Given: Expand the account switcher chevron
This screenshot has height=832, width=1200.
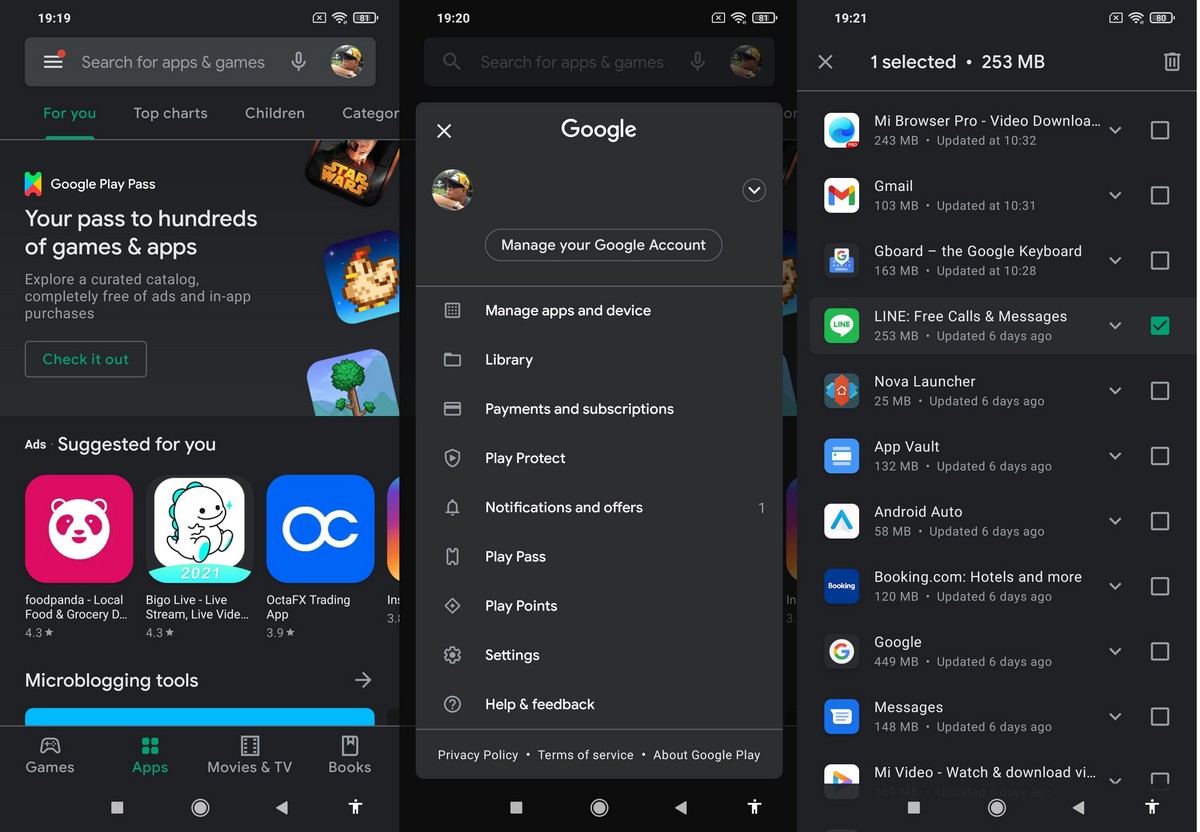Looking at the screenshot, I should 754,190.
